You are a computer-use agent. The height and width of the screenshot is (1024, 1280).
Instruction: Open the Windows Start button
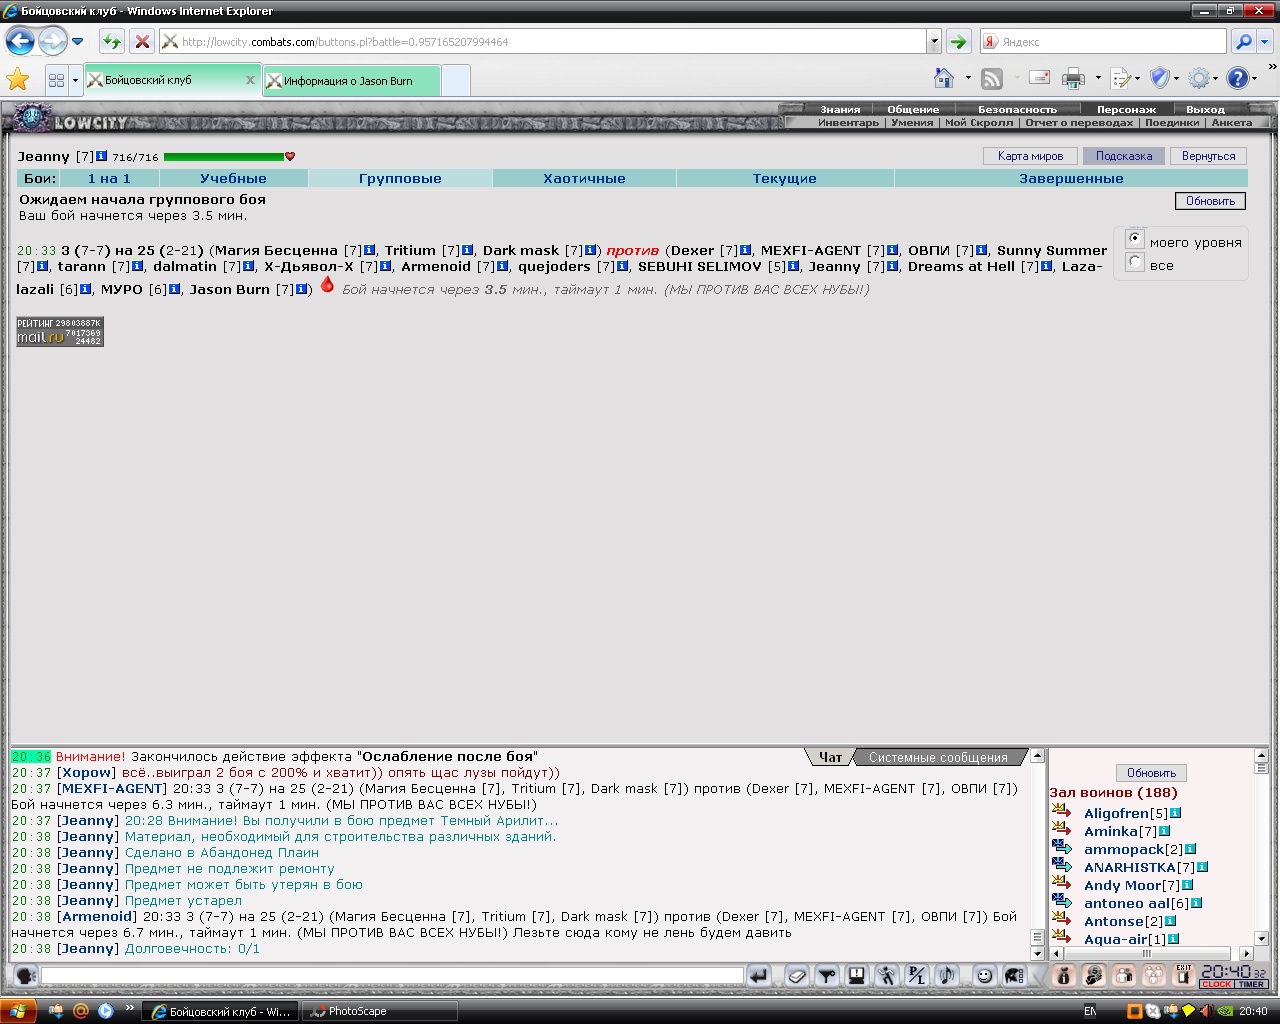[x=18, y=1011]
